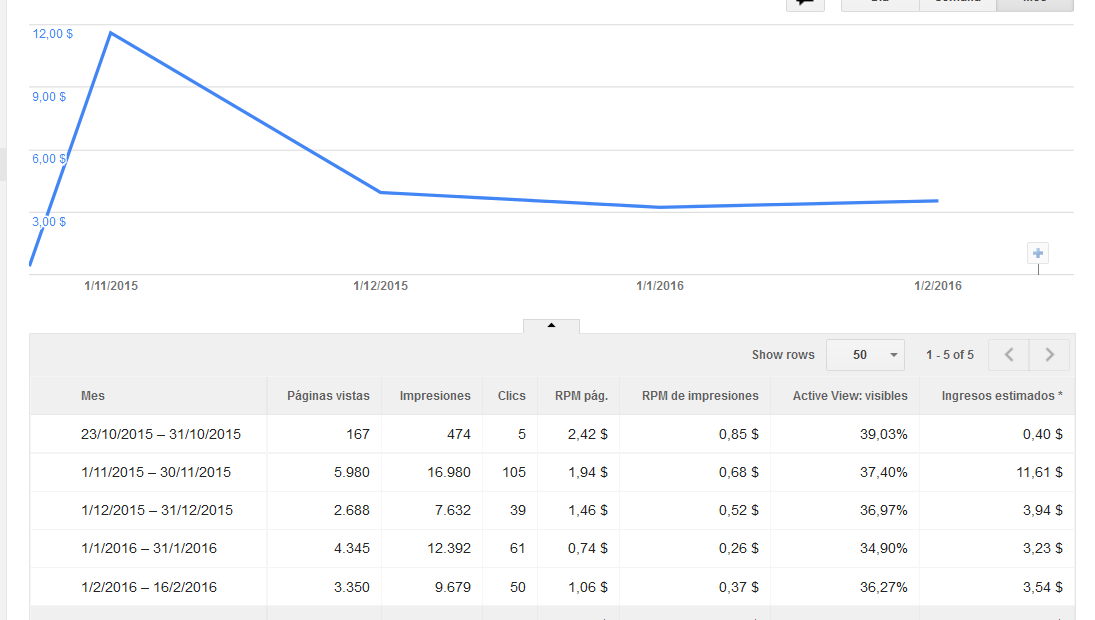The height and width of the screenshot is (620, 1095).
Task: Click the 1 - 5 of 5 pagination text
Action: point(950,355)
